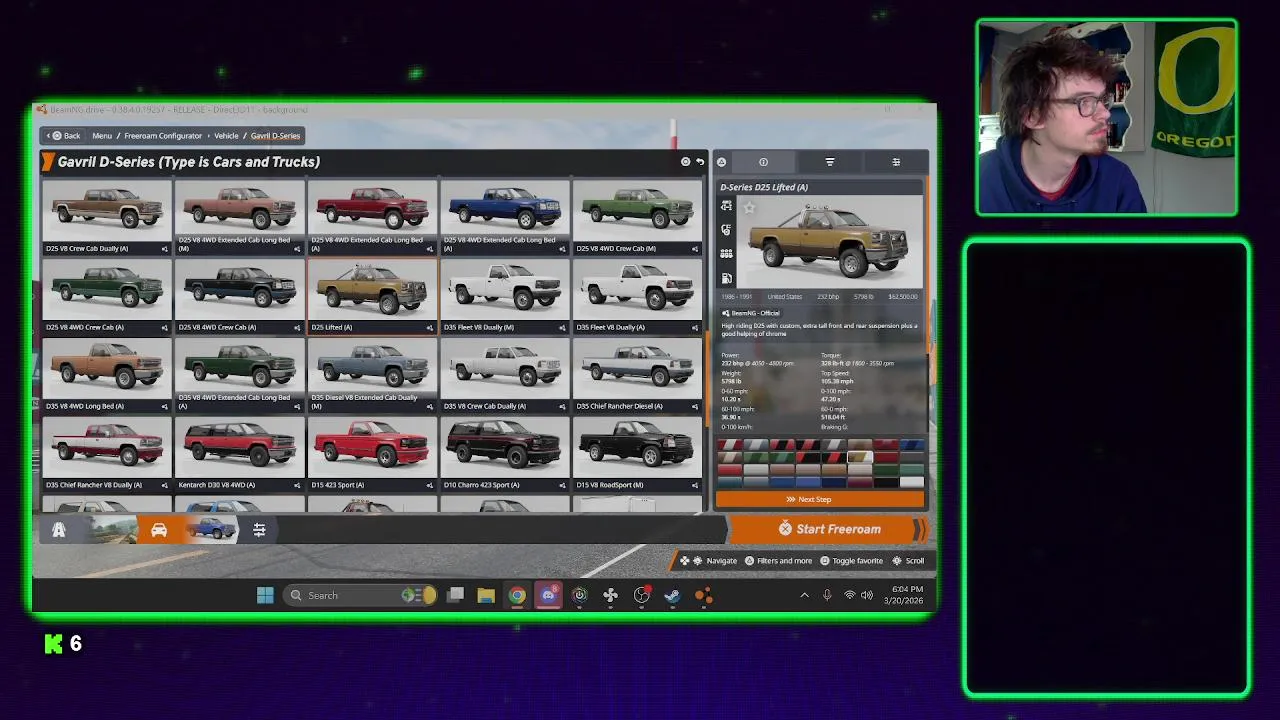Click the transmission icon in details sidebar
The image size is (1280, 720).
coord(726,230)
